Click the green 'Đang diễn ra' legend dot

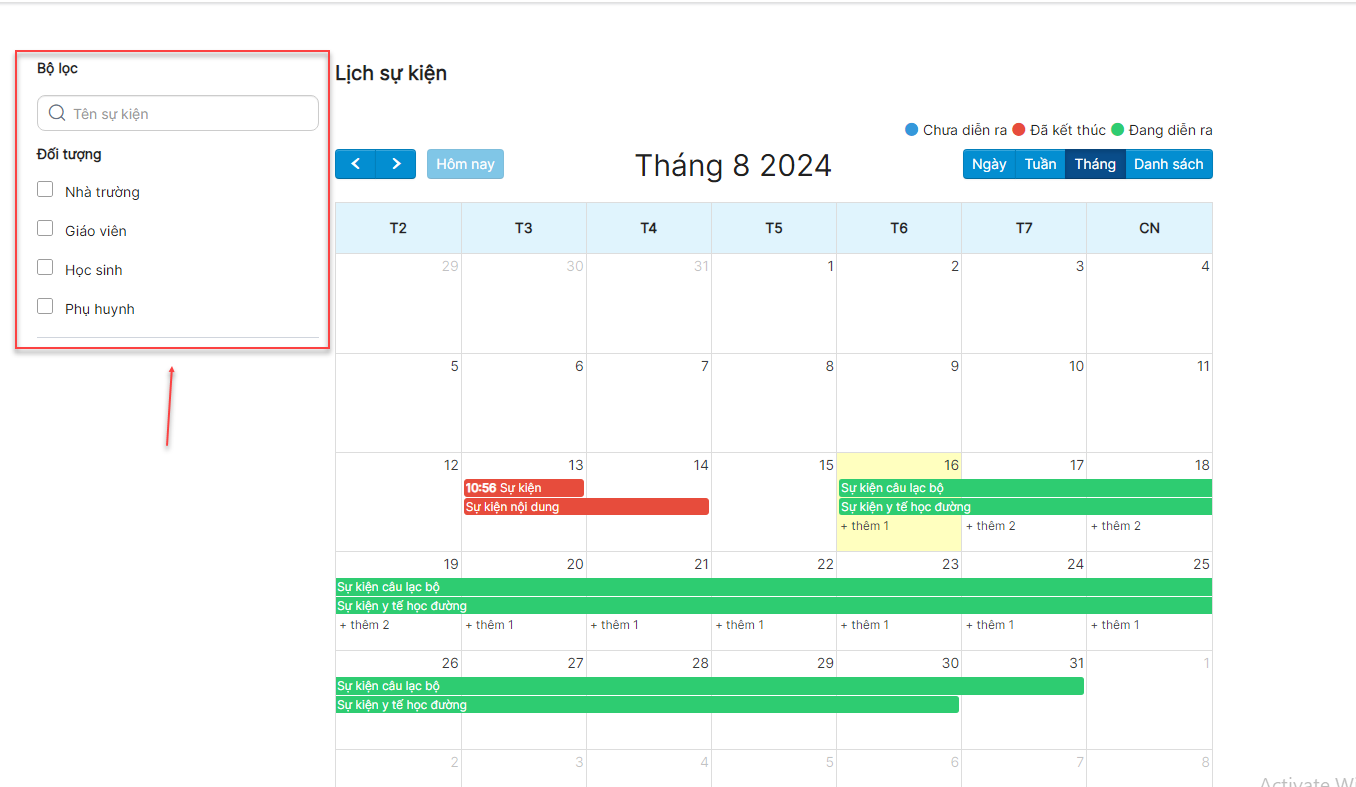pos(1117,130)
